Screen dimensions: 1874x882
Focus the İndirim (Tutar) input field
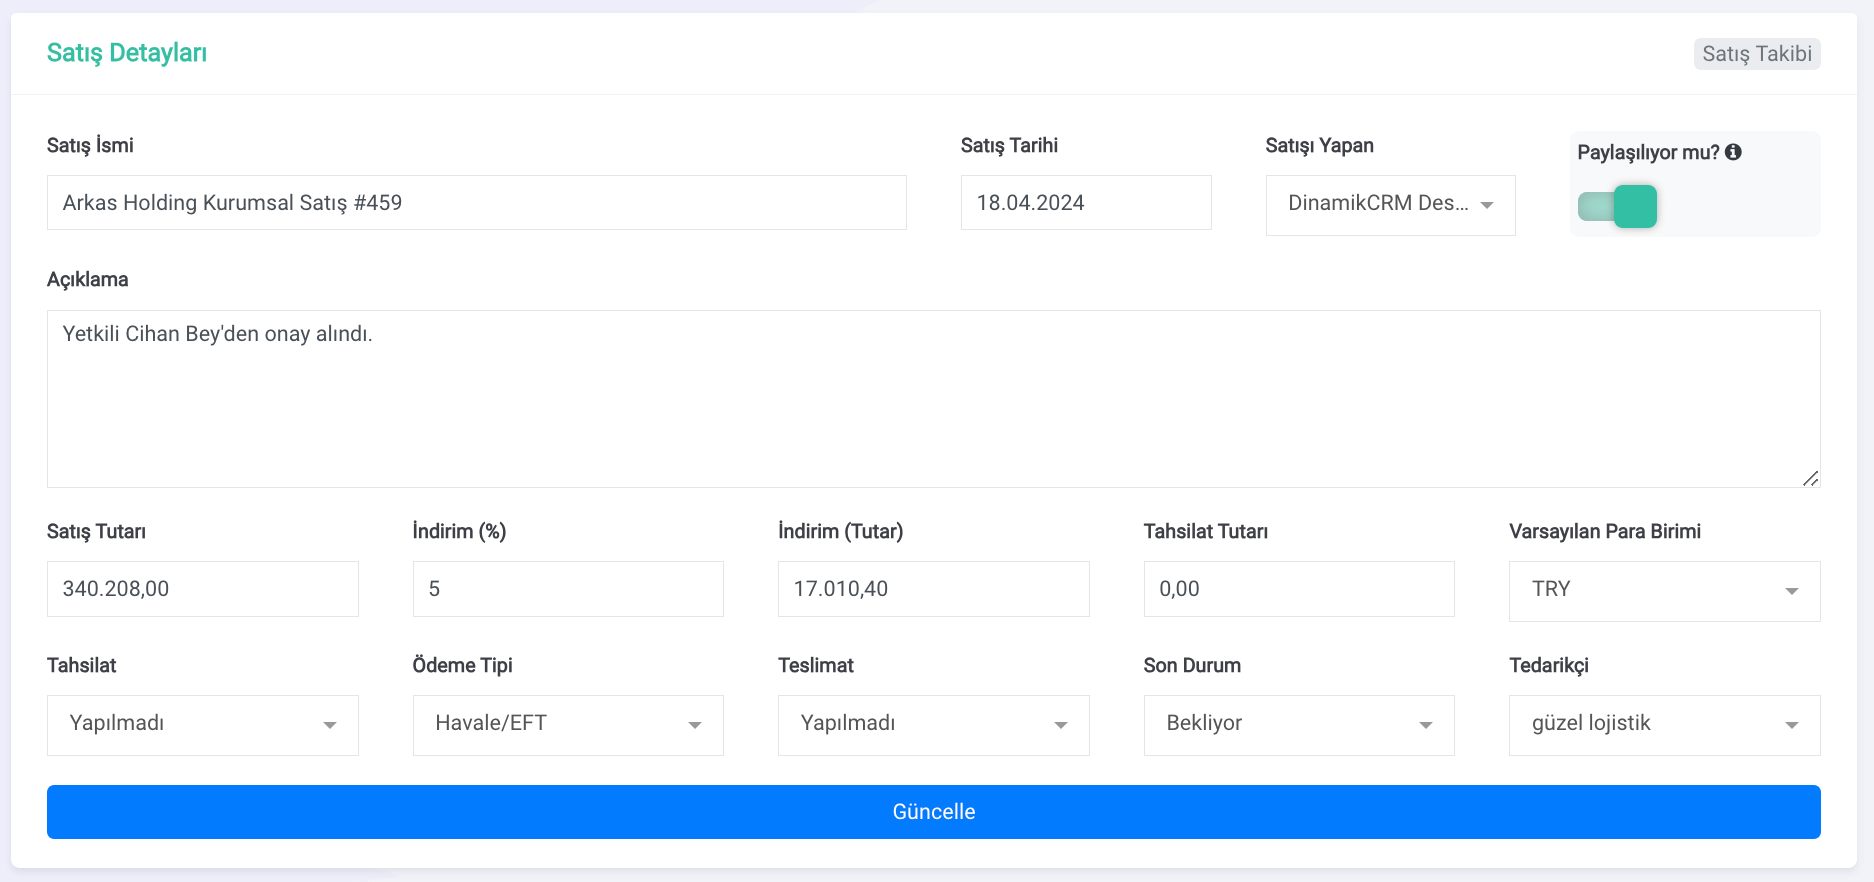coord(933,589)
